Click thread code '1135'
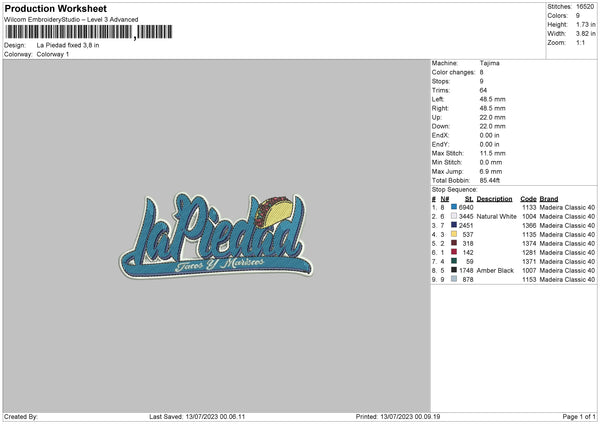600x424 pixels. 529,235
